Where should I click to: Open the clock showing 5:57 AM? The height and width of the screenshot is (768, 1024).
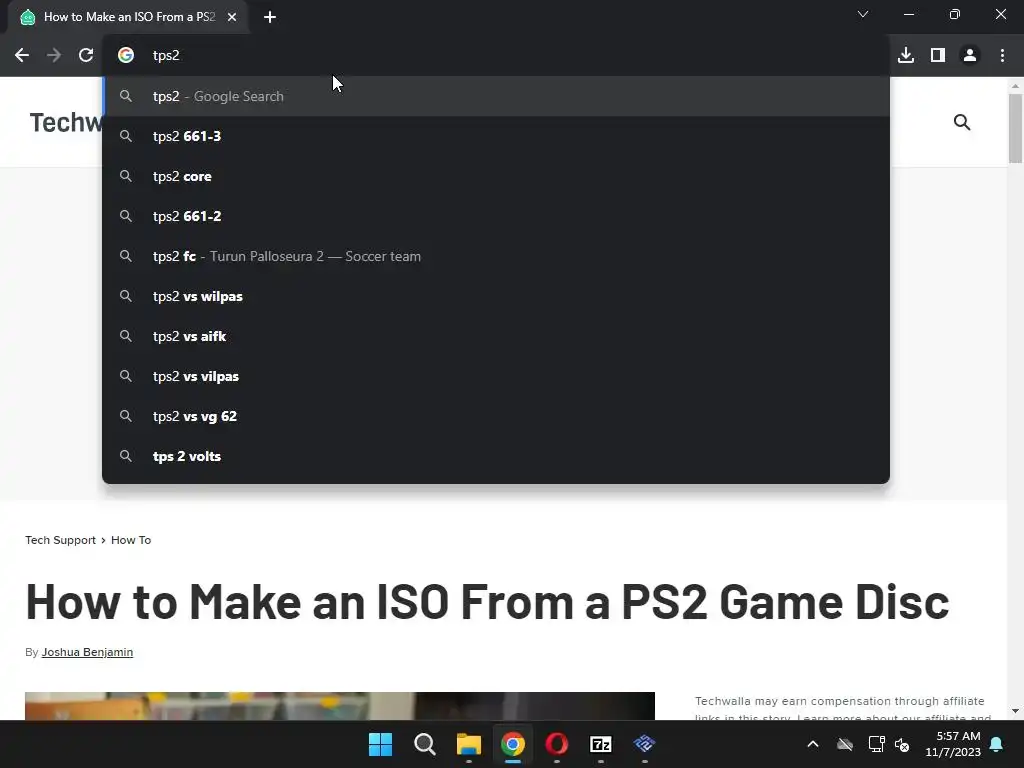tap(953, 744)
